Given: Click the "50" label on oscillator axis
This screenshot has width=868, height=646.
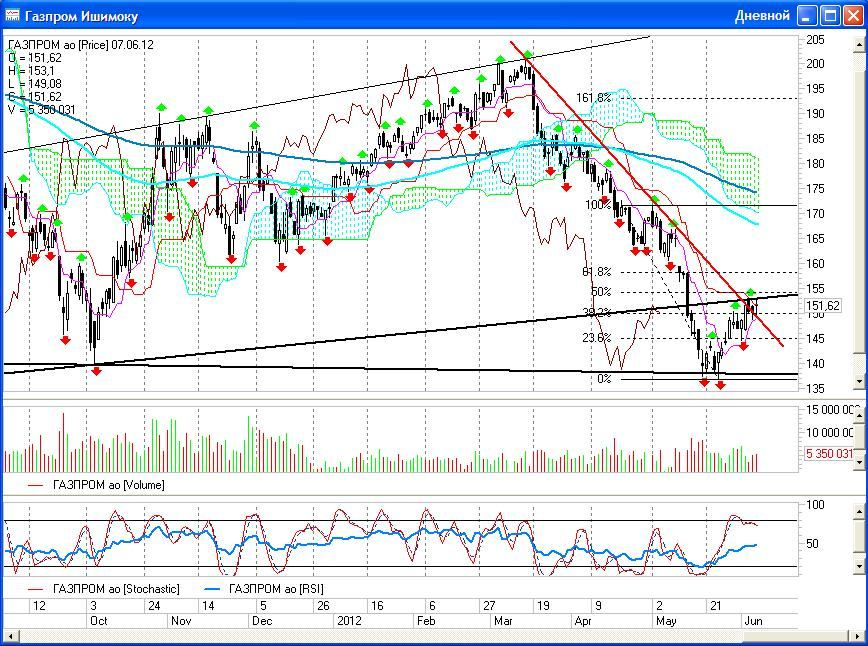Looking at the screenshot, I should [812, 544].
